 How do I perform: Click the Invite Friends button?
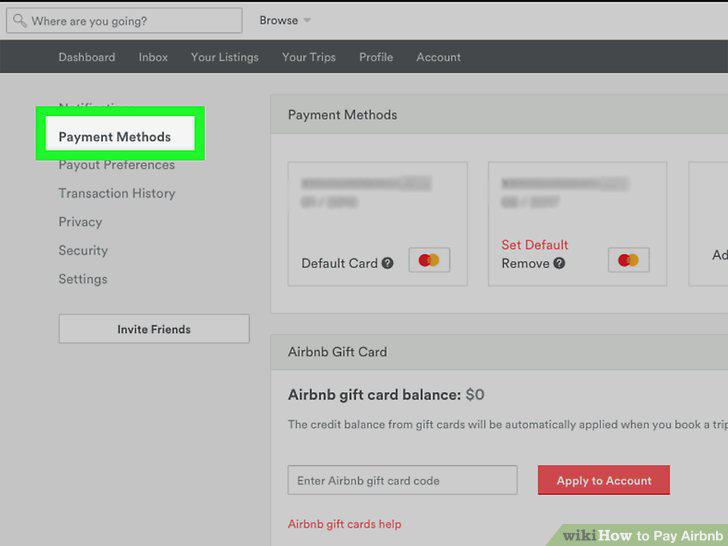tap(154, 329)
